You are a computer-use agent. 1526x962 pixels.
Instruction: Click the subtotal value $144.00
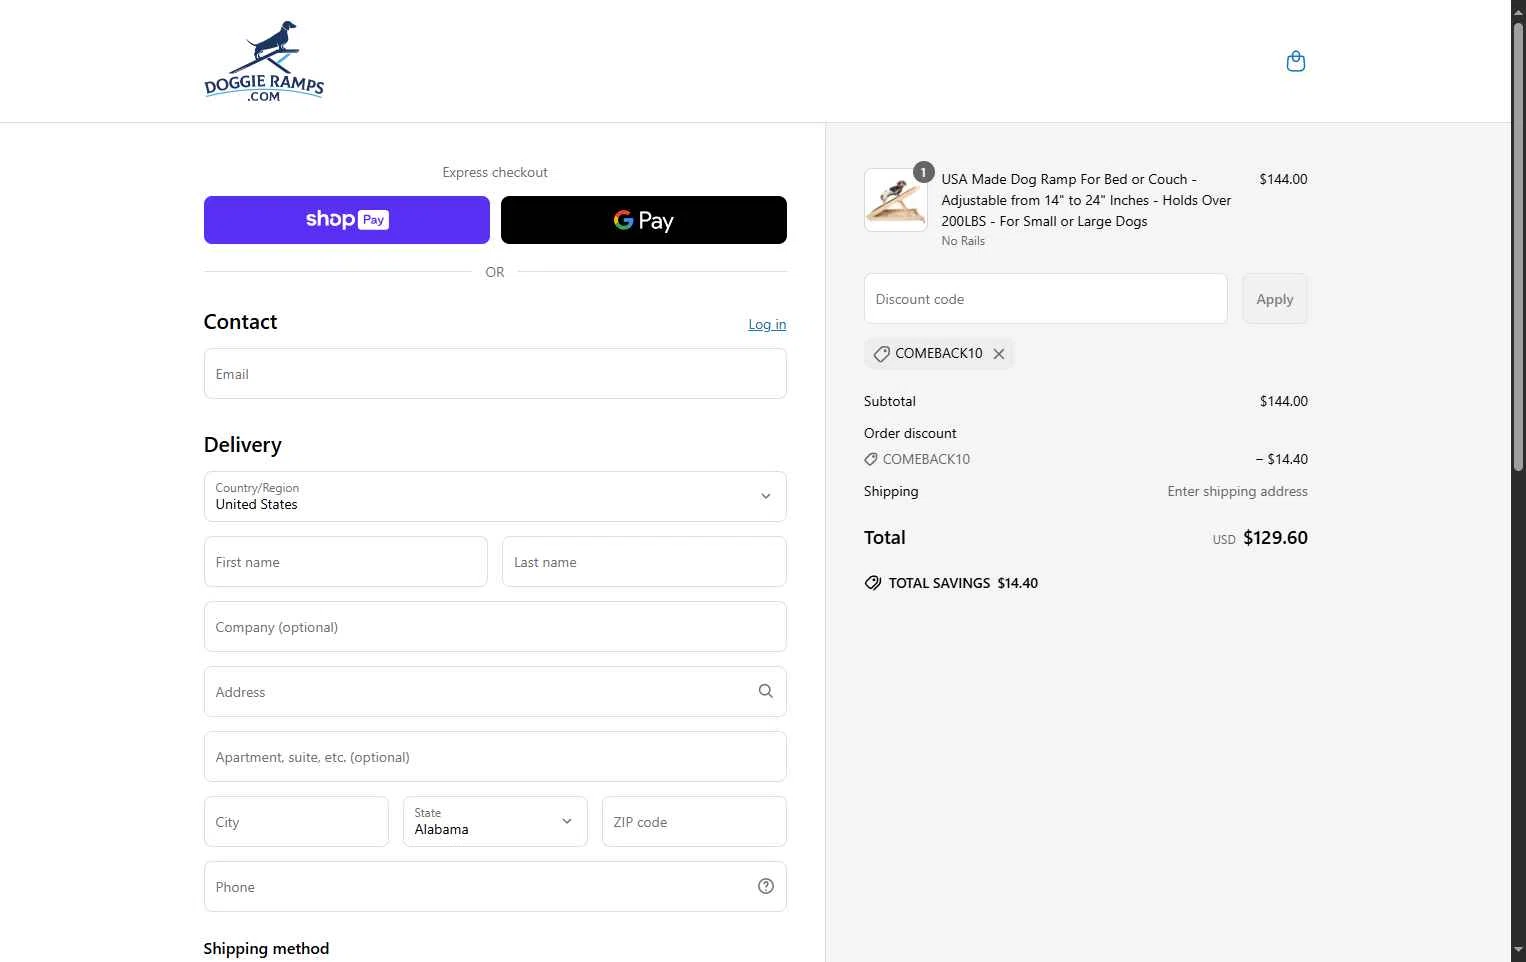click(x=1284, y=401)
